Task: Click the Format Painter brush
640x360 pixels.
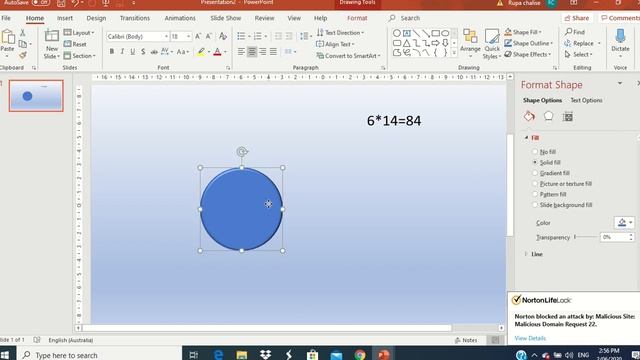Action: pos(22,55)
